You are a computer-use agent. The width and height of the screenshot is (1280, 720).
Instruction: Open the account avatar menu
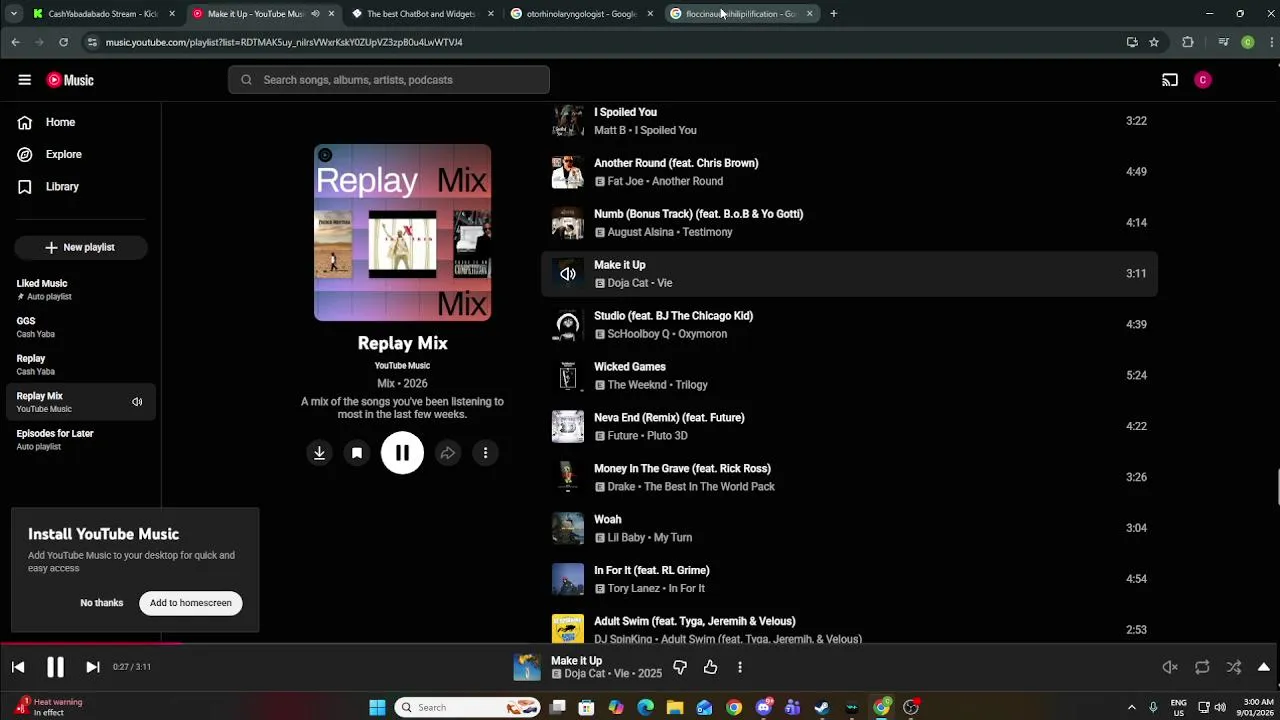click(1203, 80)
